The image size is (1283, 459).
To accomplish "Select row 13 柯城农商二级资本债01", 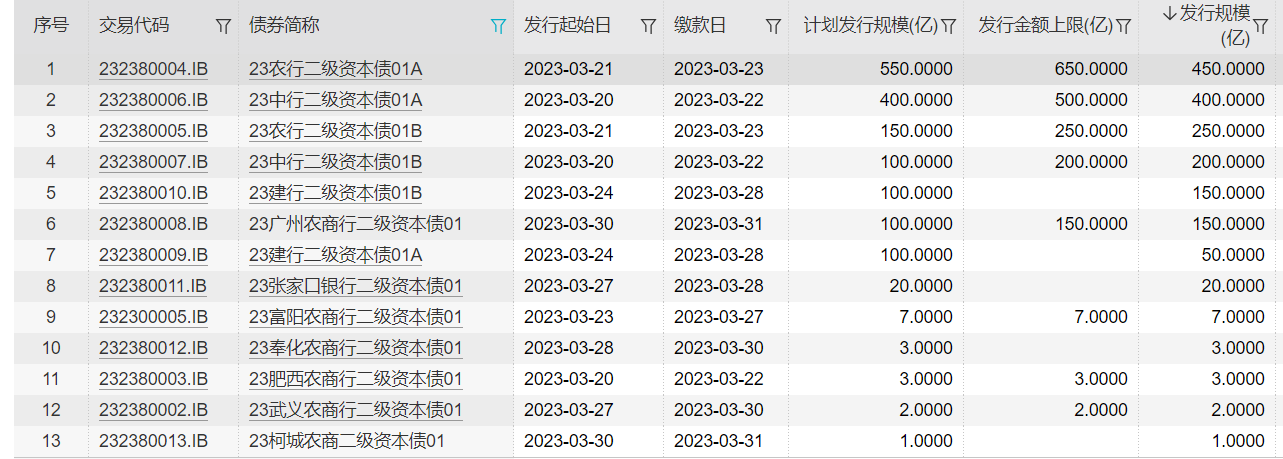I will tap(648, 441).
